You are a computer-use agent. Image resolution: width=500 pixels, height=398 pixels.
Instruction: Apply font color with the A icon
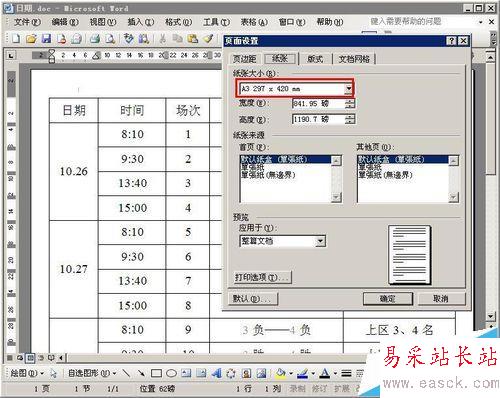pyautogui.click(x=324, y=373)
